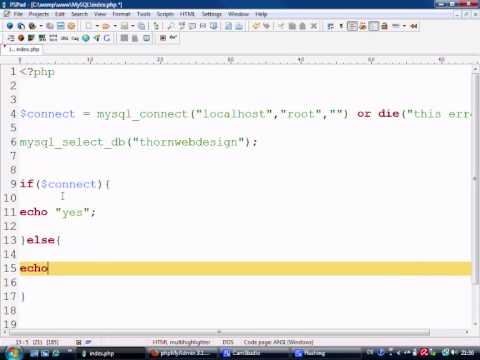Expand the dropdown next to ruler icon
This screenshot has height=360, width=480.
[404, 26]
